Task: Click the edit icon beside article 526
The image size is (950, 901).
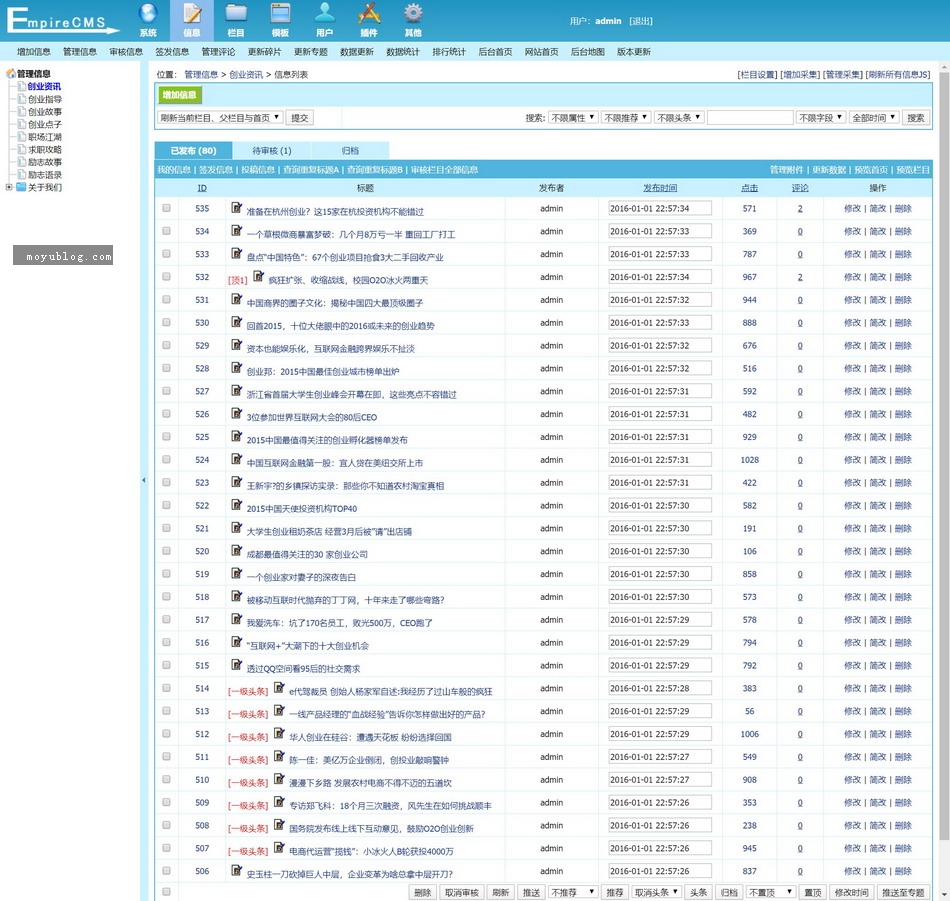Action: click(237, 413)
